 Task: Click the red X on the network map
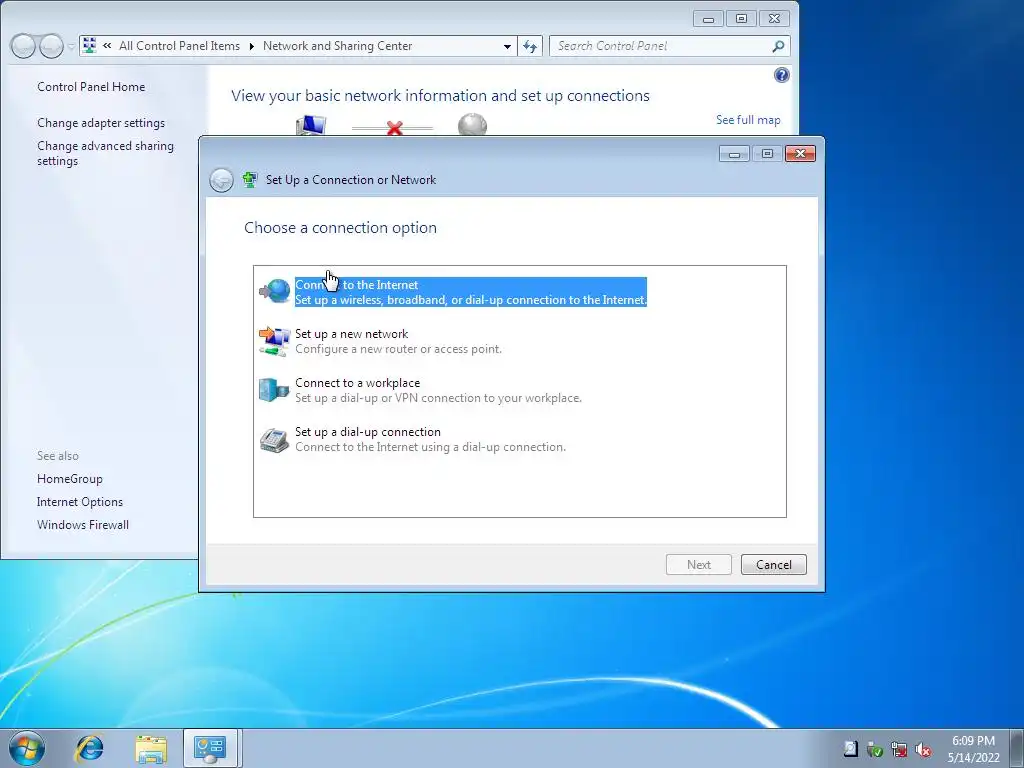(x=394, y=128)
